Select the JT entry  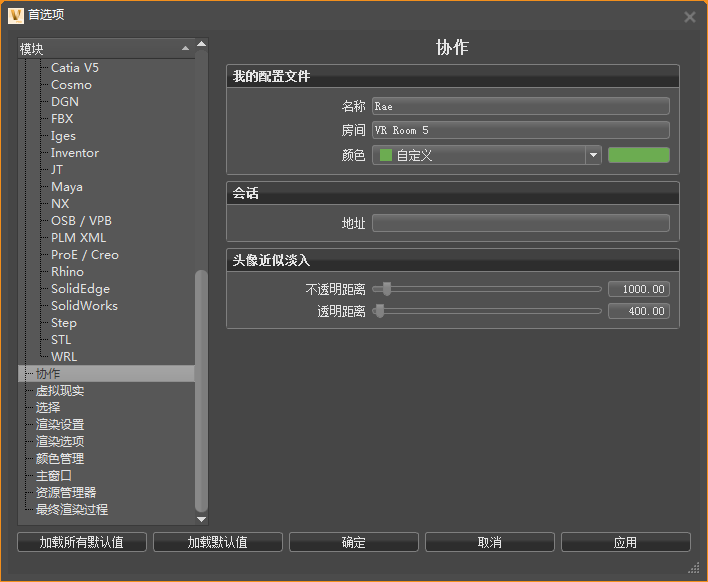coord(57,170)
